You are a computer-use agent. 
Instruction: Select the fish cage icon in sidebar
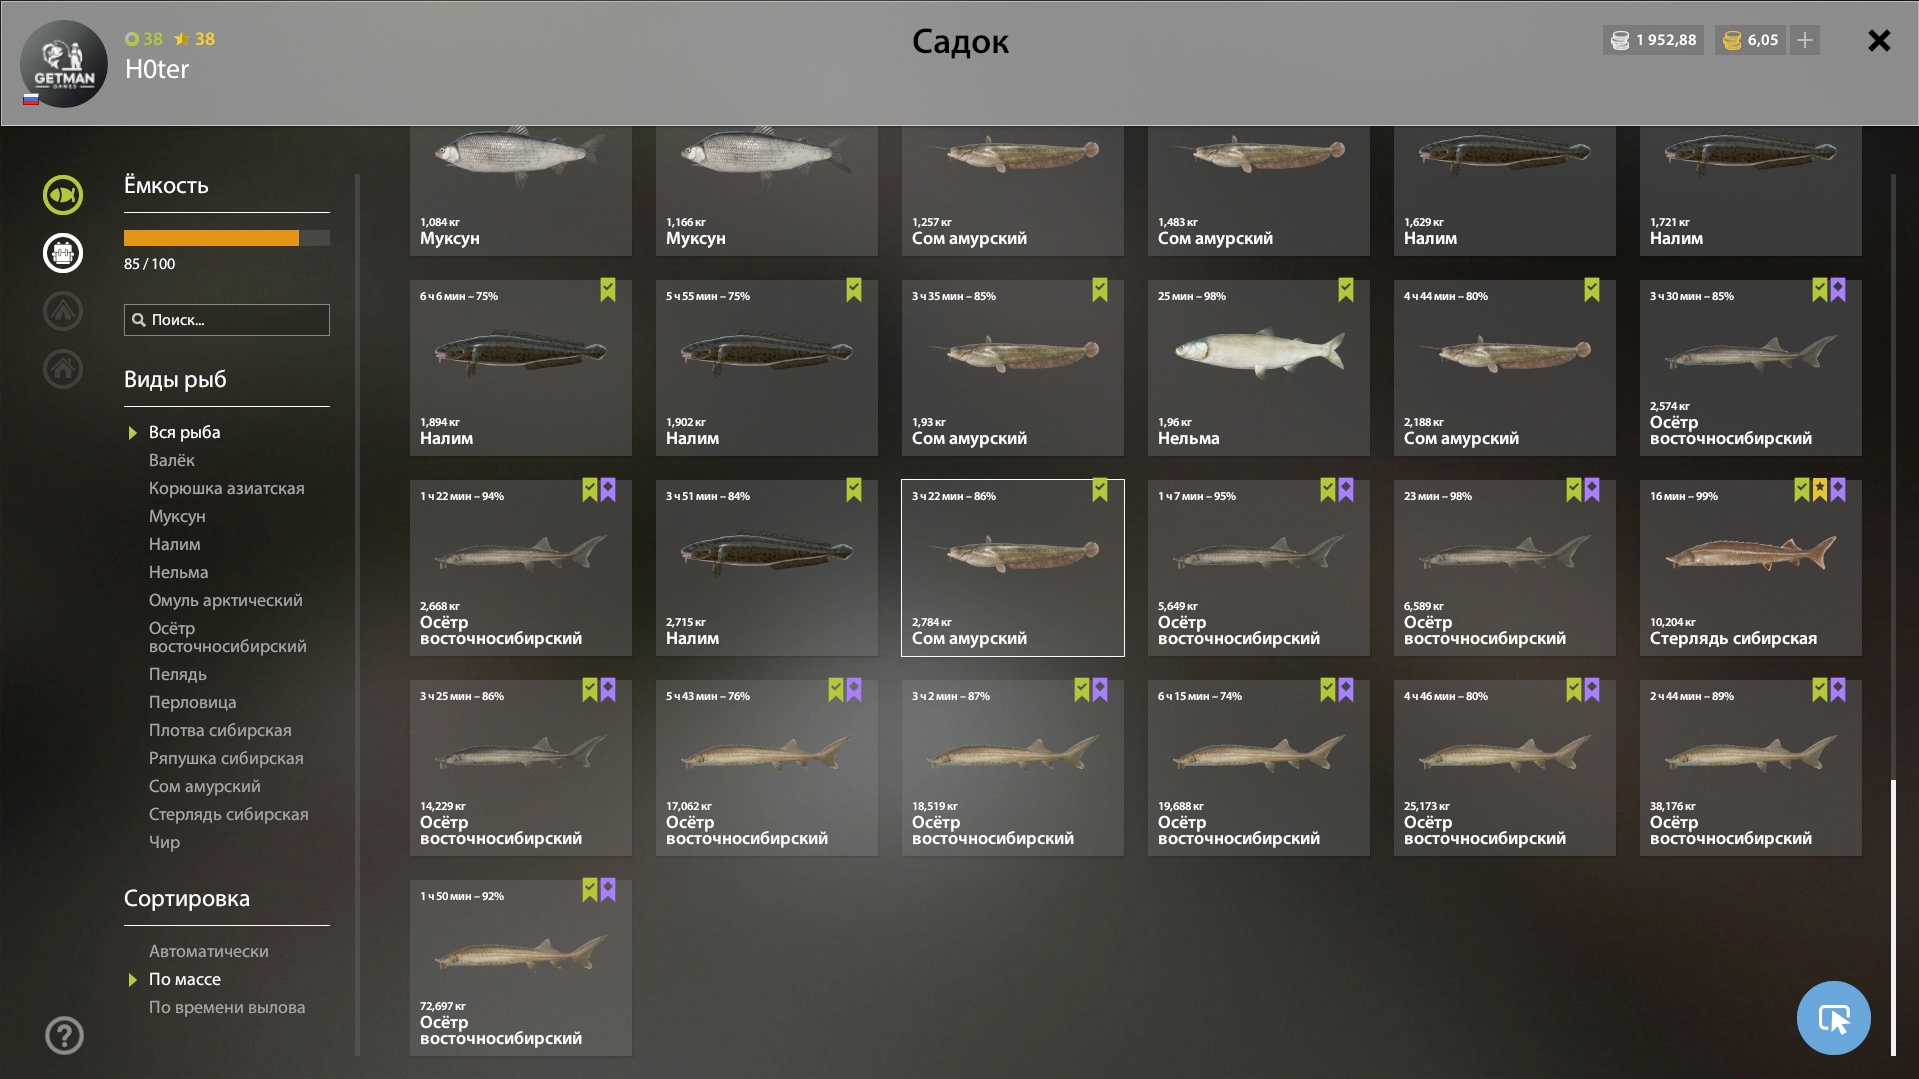(x=63, y=253)
